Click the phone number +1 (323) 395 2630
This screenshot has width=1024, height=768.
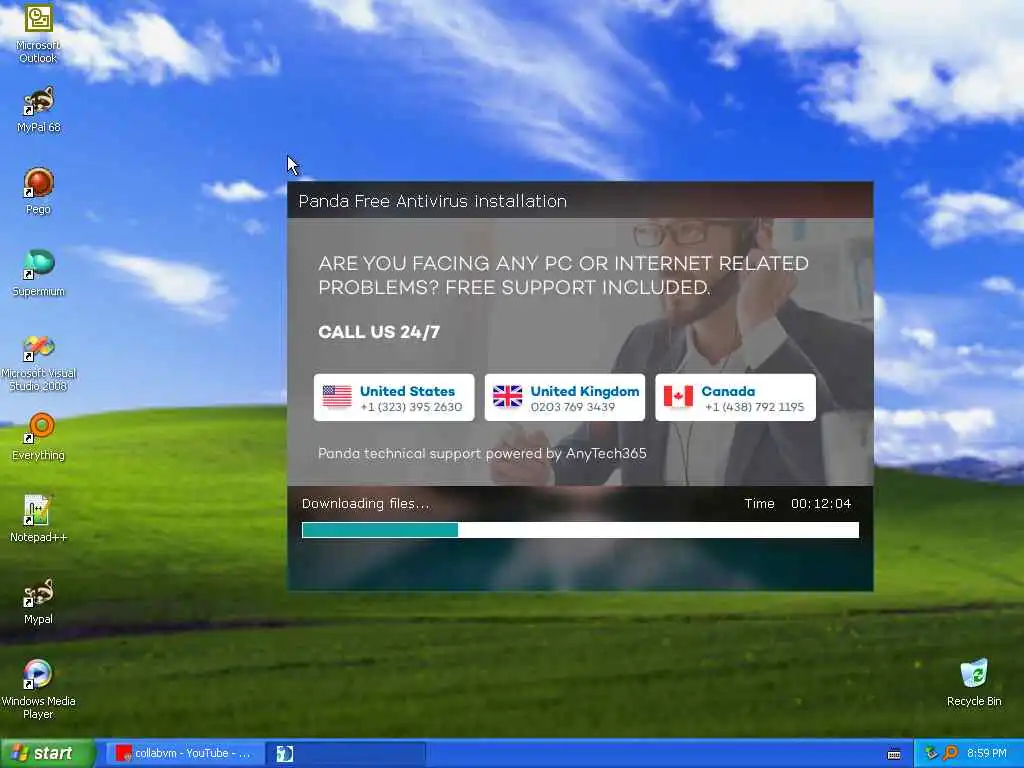(411, 407)
